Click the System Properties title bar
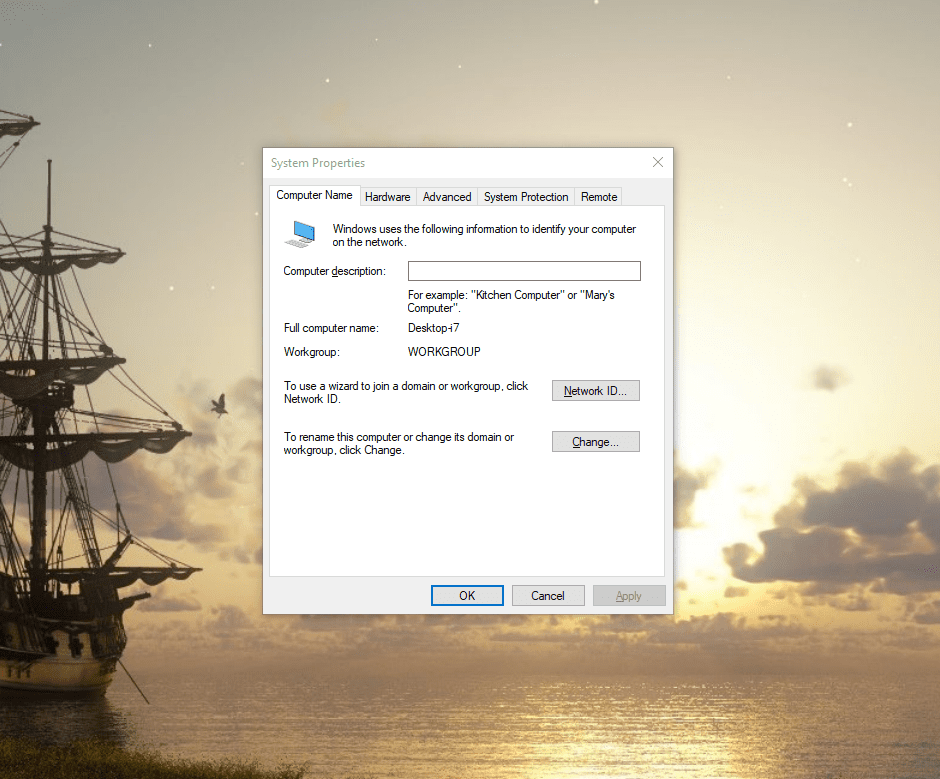Image resolution: width=940 pixels, height=779 pixels. coord(450,163)
